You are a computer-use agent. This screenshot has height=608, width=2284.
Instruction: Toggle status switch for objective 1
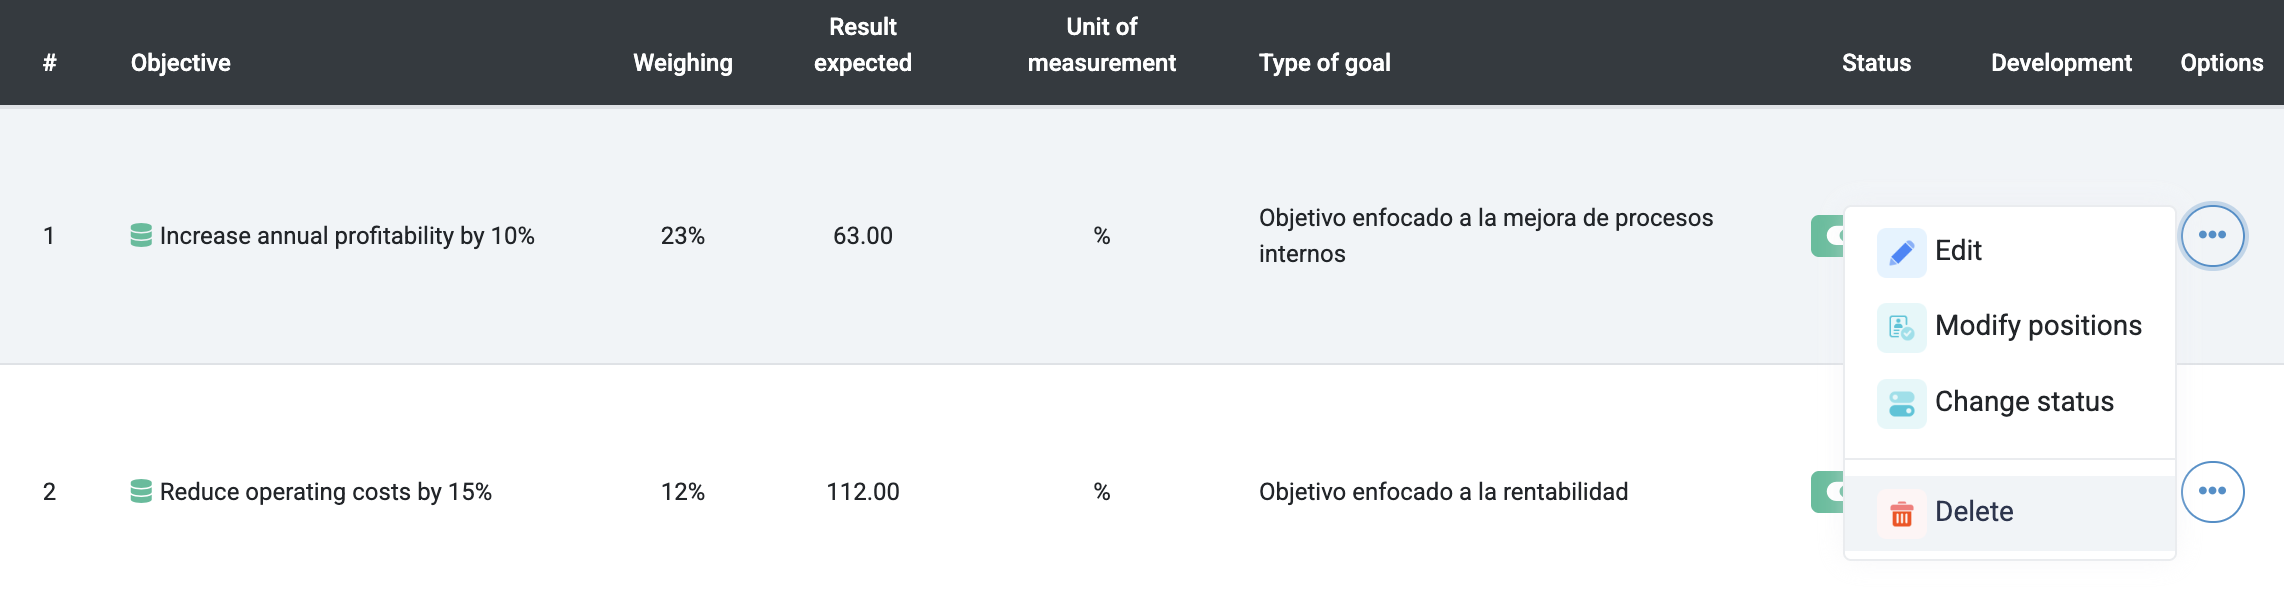pyautogui.click(x=1828, y=236)
